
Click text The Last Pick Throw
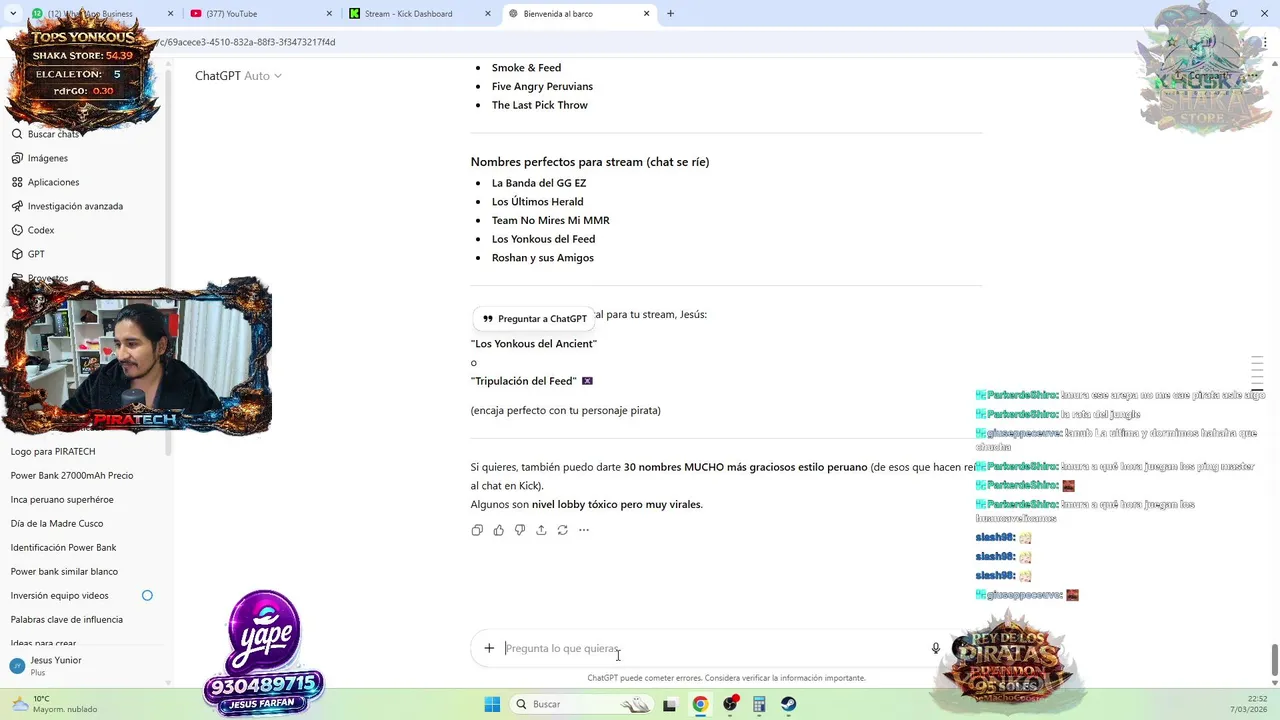(x=540, y=106)
